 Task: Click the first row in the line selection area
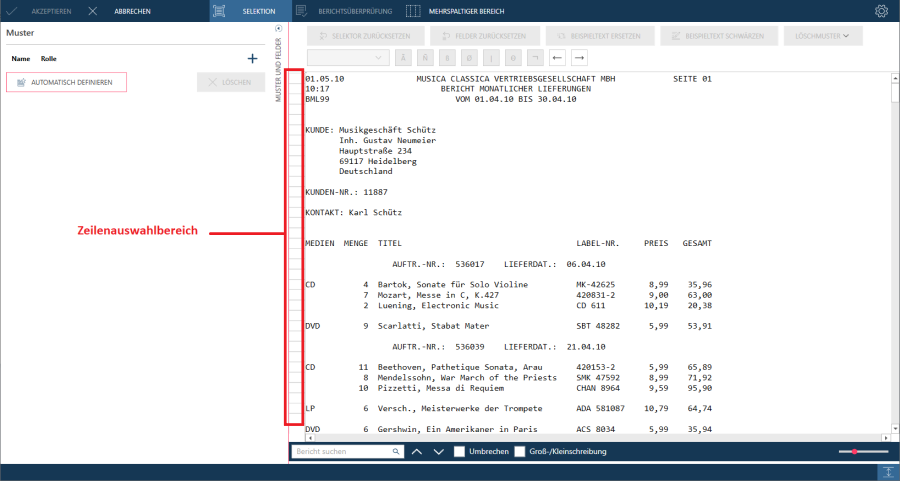(x=294, y=78)
